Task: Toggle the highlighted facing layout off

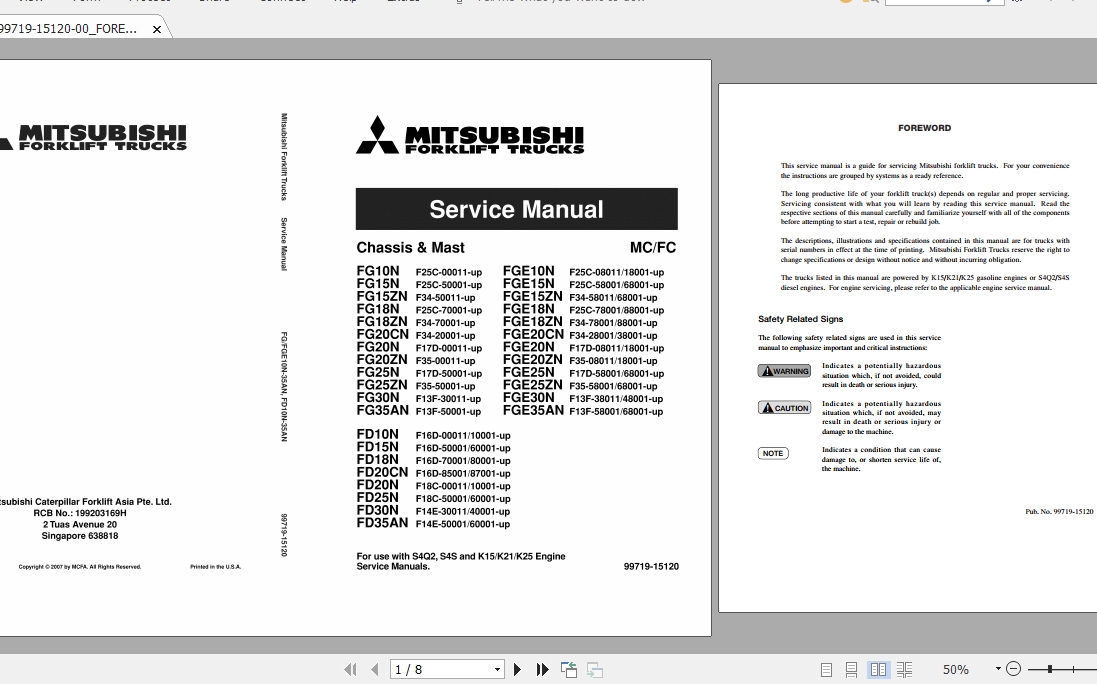Action: (x=878, y=669)
